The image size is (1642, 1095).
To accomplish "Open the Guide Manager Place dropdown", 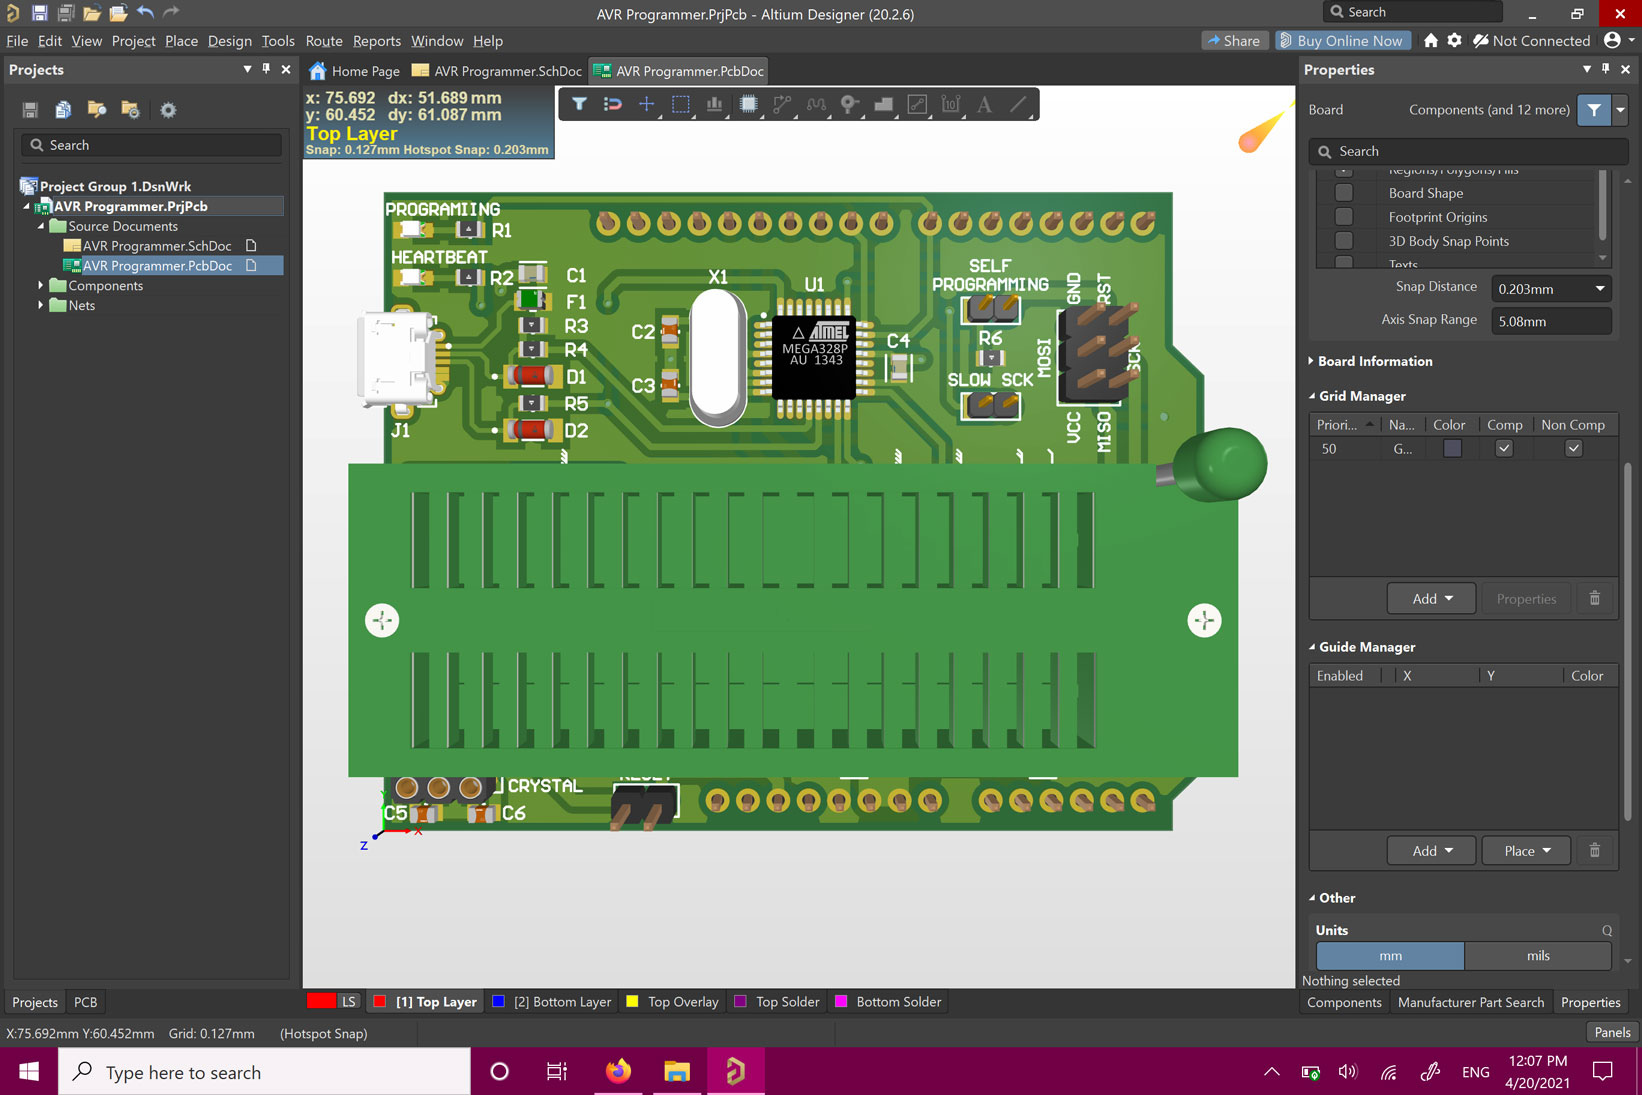I will point(1527,850).
